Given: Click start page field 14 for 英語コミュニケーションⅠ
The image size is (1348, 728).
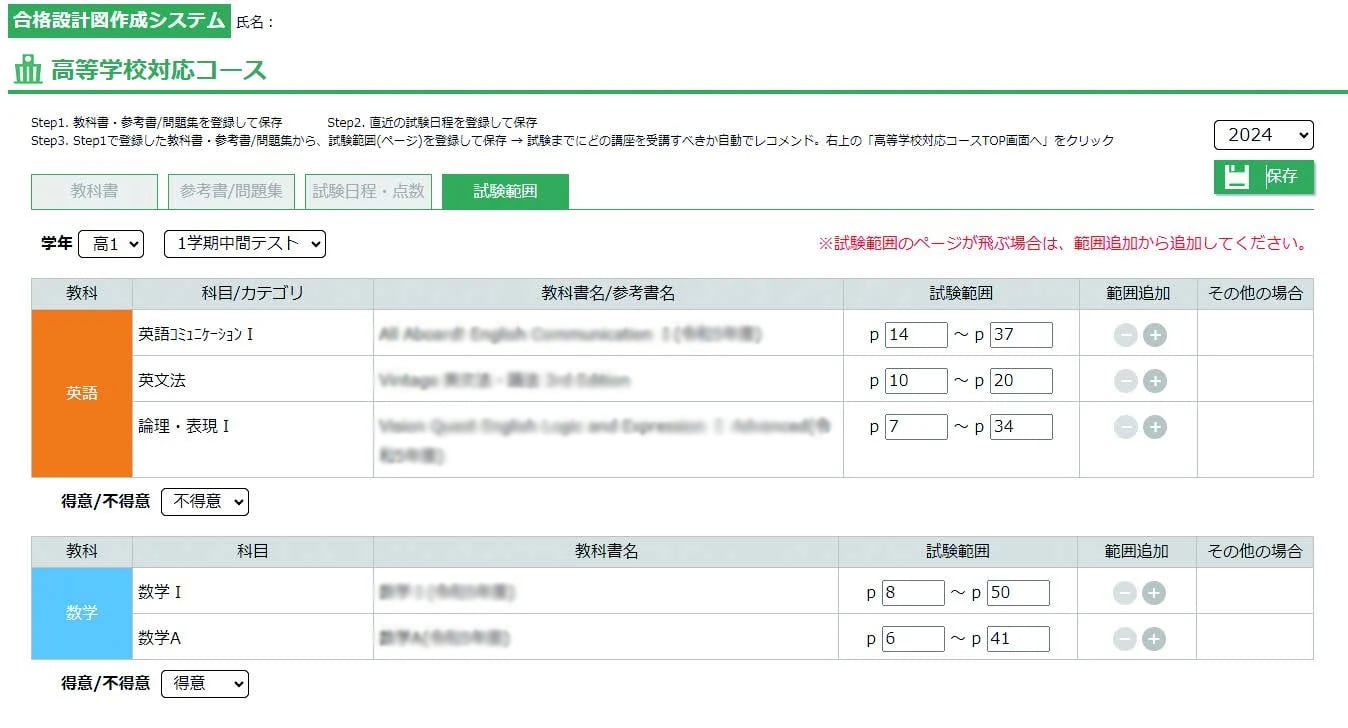Looking at the screenshot, I should tap(916, 335).
